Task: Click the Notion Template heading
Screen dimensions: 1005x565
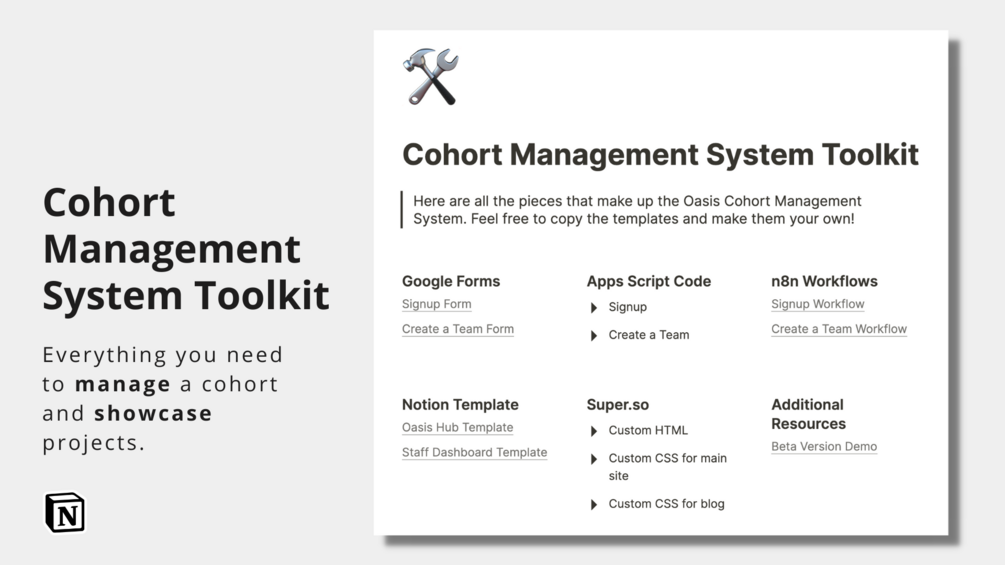Action: coord(460,405)
